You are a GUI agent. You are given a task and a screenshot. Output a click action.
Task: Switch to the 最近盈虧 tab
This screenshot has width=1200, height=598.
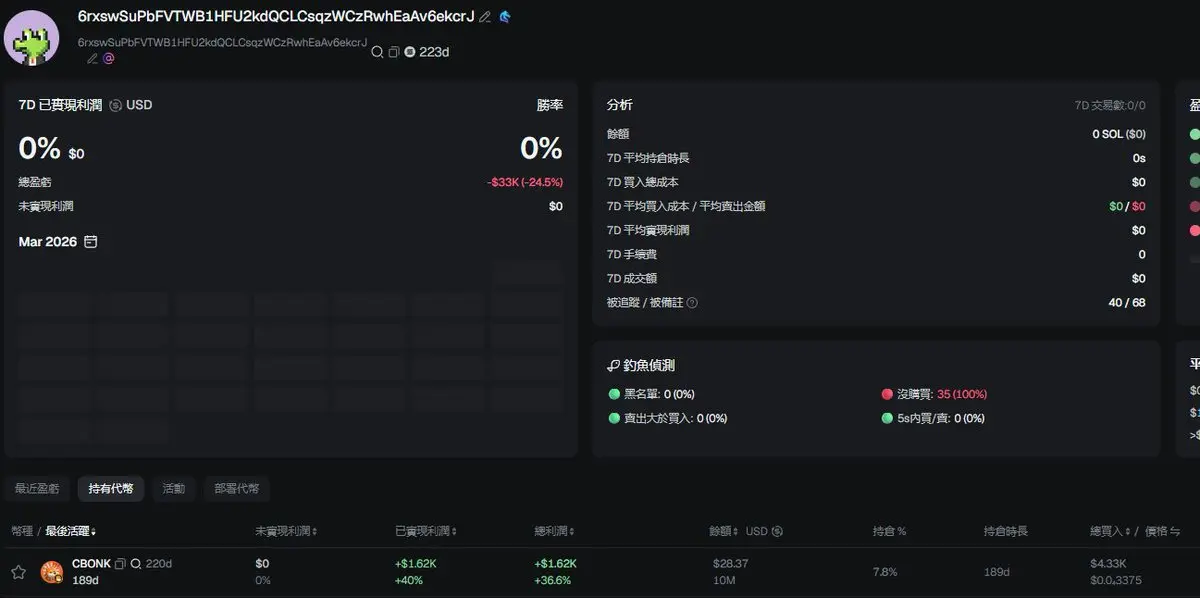(x=36, y=489)
